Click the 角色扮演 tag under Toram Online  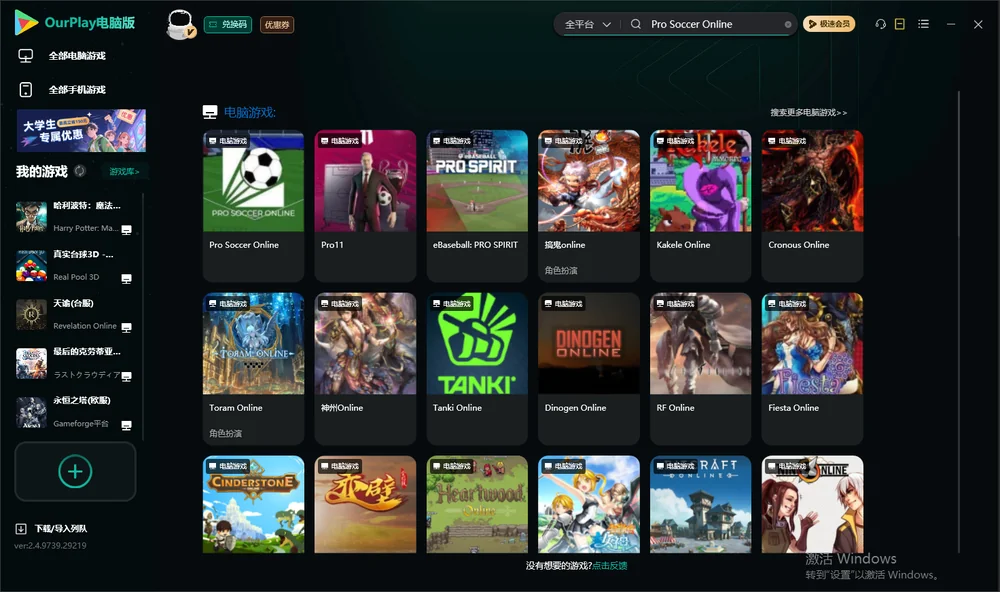[225, 433]
